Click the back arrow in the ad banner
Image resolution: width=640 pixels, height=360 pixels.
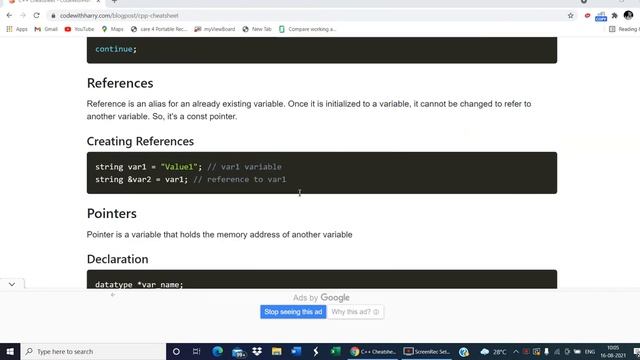click(x=113, y=295)
